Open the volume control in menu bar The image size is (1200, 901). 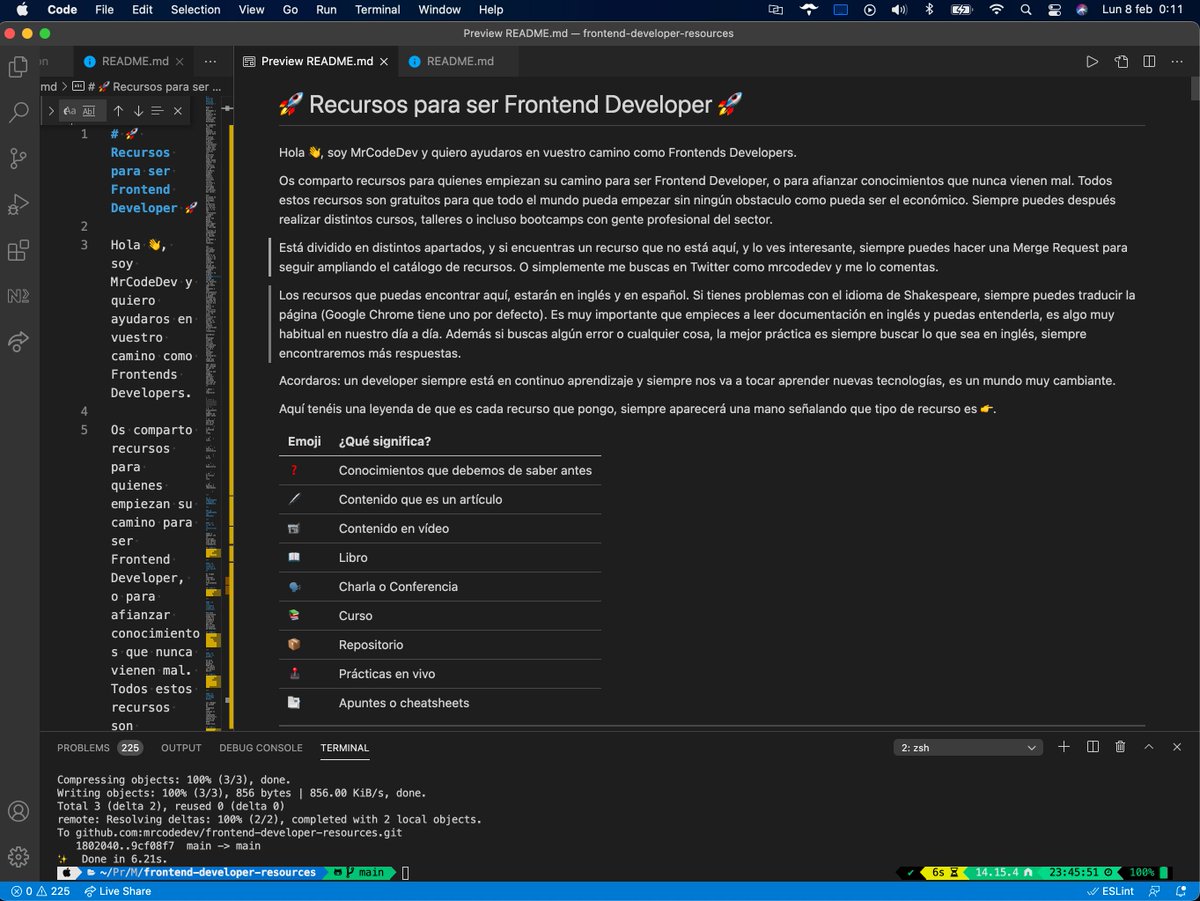click(899, 9)
